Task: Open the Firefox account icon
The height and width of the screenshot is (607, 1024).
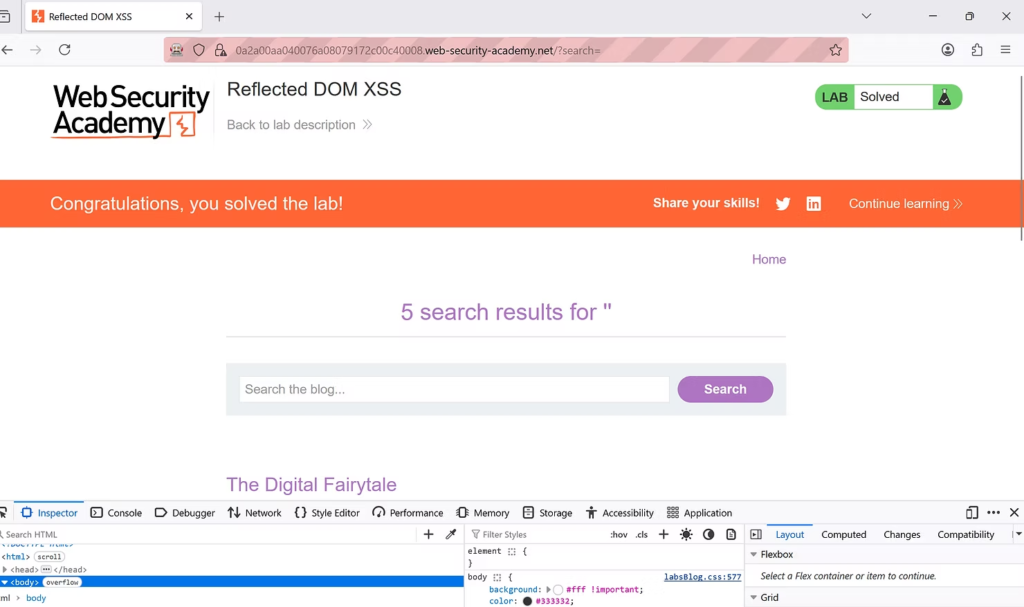Action: (948, 50)
